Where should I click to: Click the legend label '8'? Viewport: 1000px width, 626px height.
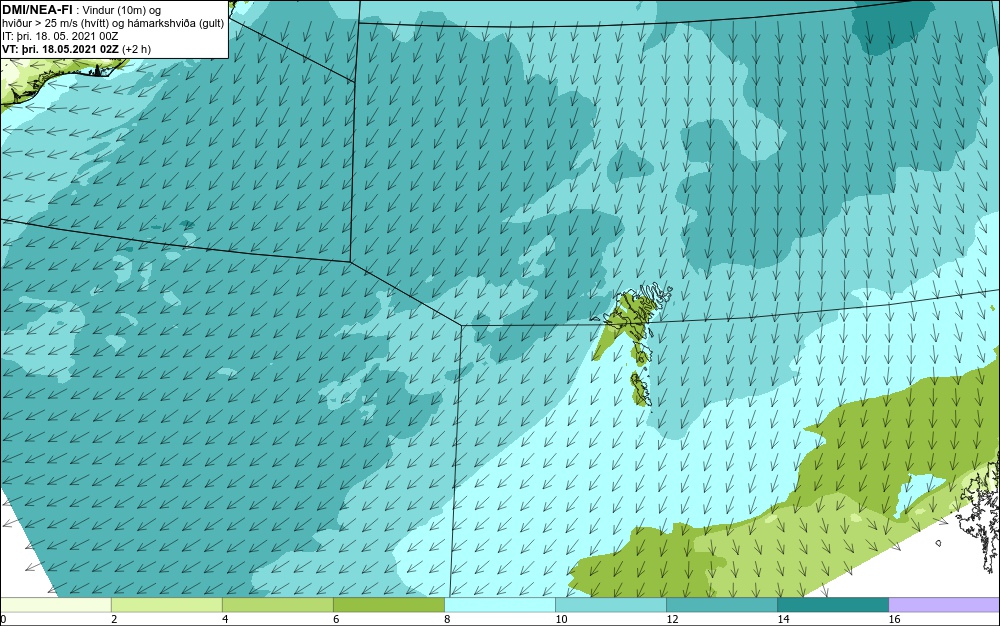coord(448,619)
